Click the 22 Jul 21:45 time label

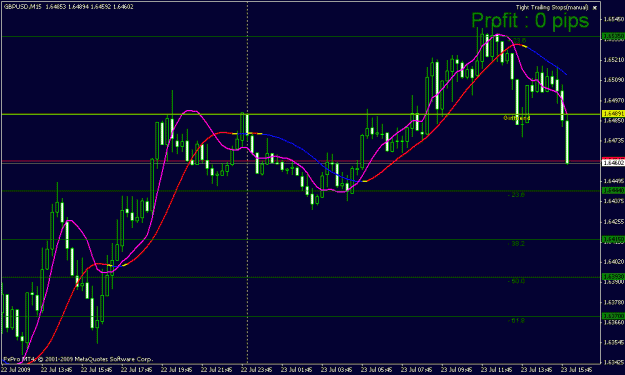216,369
